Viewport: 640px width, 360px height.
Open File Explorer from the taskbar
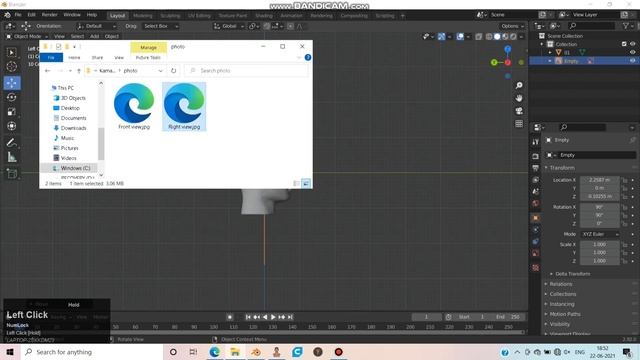(235, 352)
